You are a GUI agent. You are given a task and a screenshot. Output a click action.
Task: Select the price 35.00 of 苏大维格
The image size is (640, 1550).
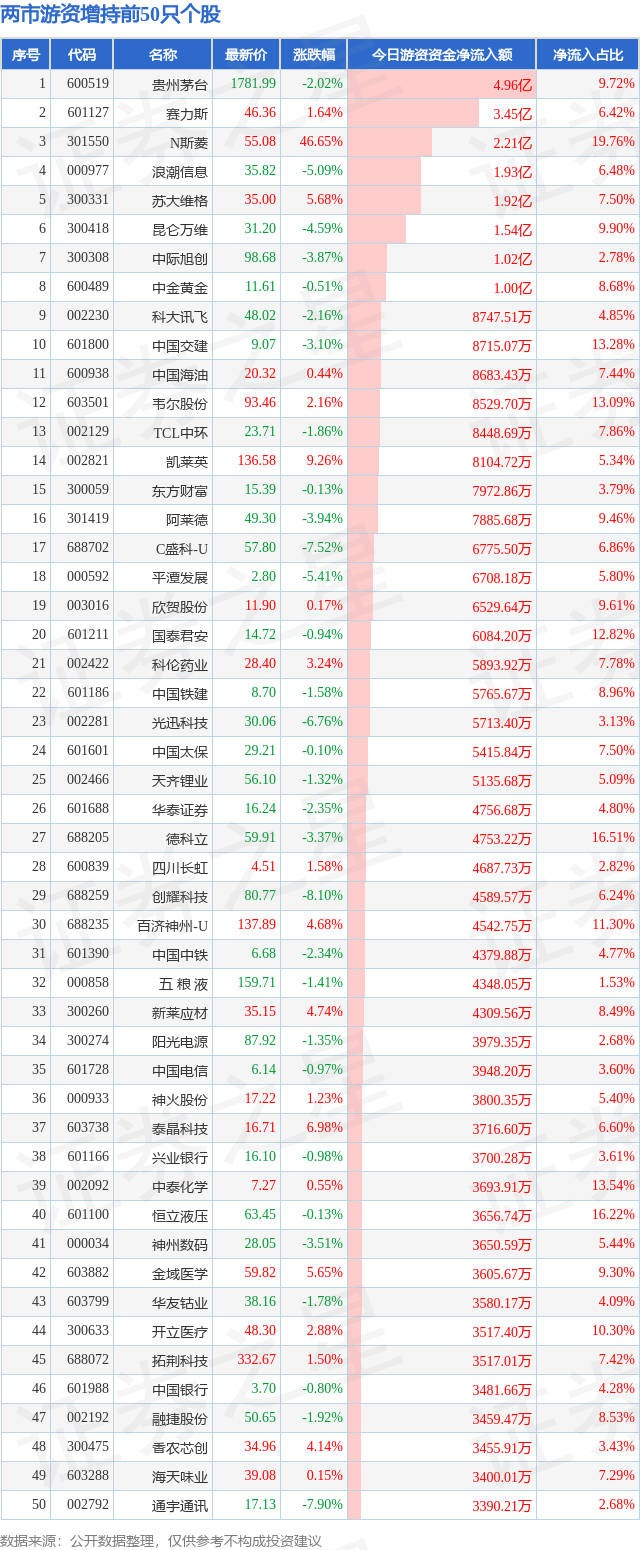pos(260,200)
